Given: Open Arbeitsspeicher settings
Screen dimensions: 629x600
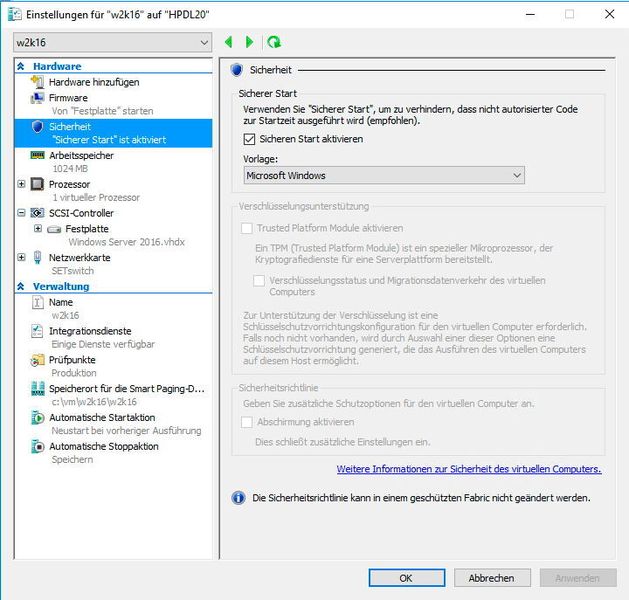Looking at the screenshot, I should [x=81, y=155].
